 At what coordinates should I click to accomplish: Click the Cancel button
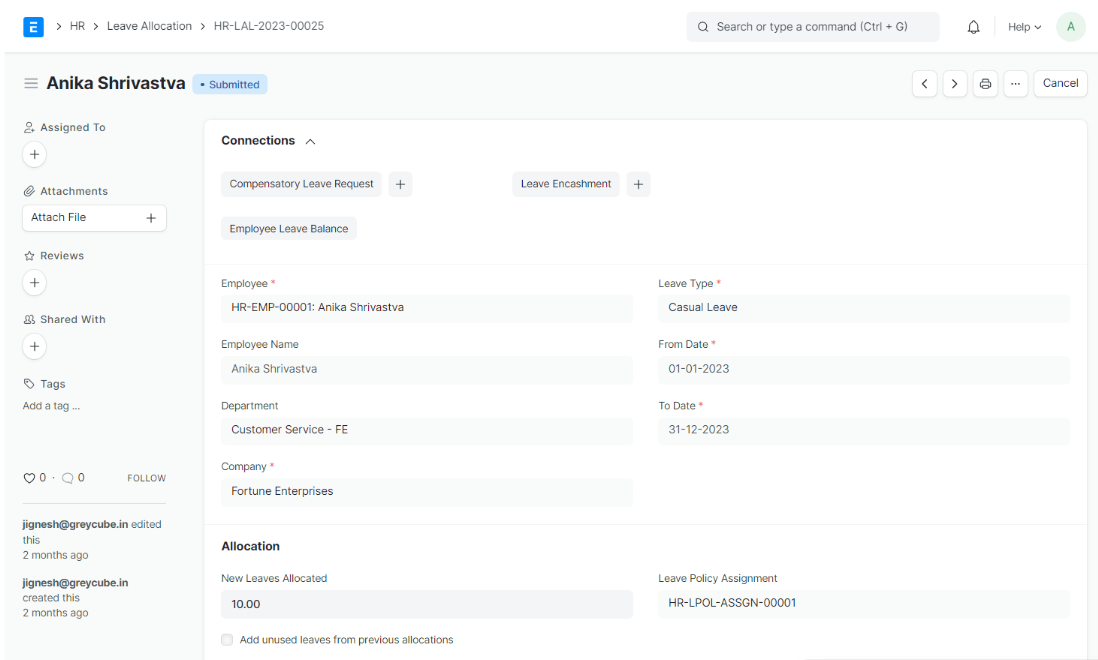pyautogui.click(x=1060, y=84)
